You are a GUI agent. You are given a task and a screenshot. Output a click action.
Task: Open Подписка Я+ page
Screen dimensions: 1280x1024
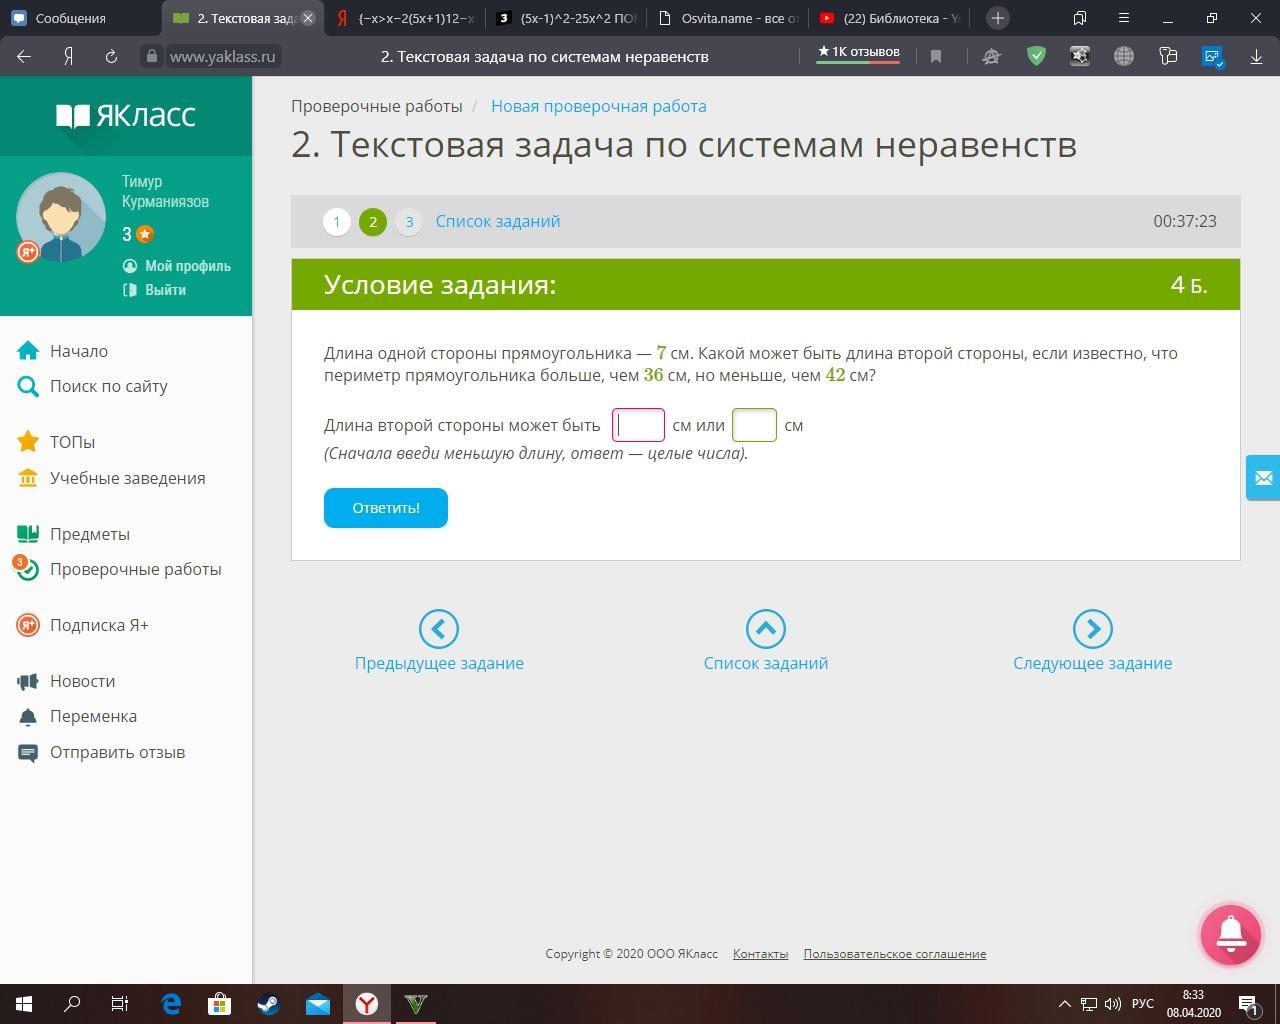point(99,625)
